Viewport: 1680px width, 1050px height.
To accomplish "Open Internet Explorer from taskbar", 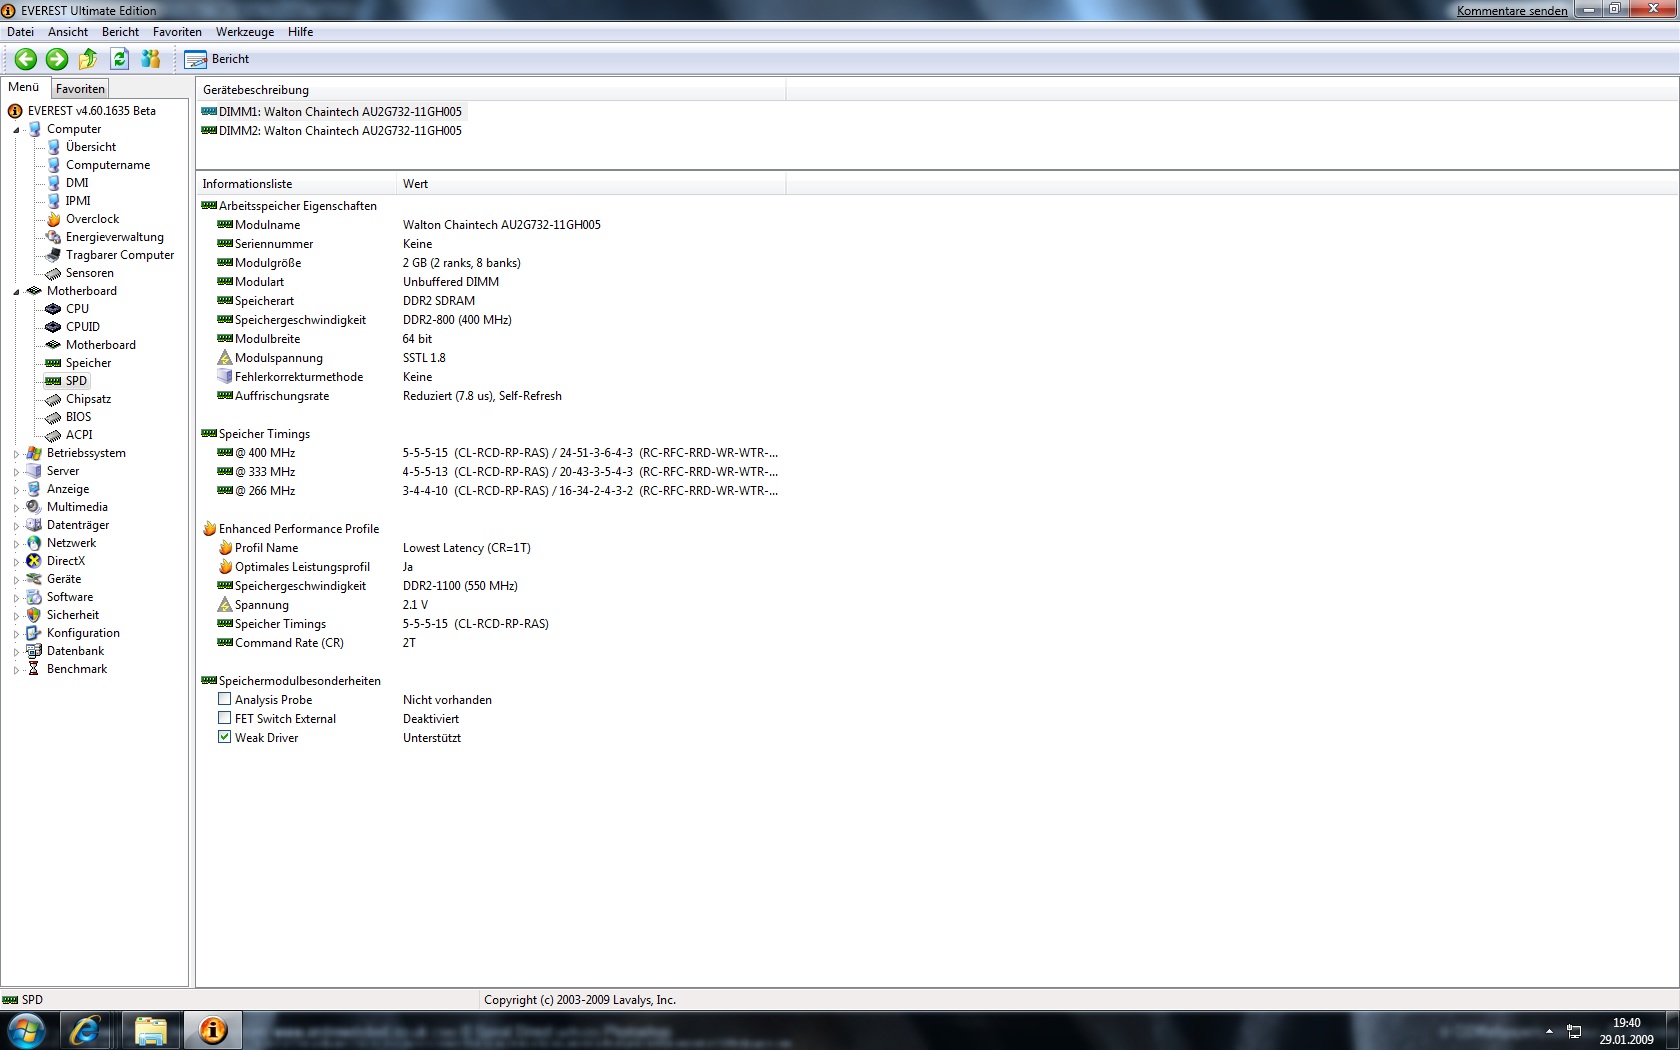I will 86,1031.
